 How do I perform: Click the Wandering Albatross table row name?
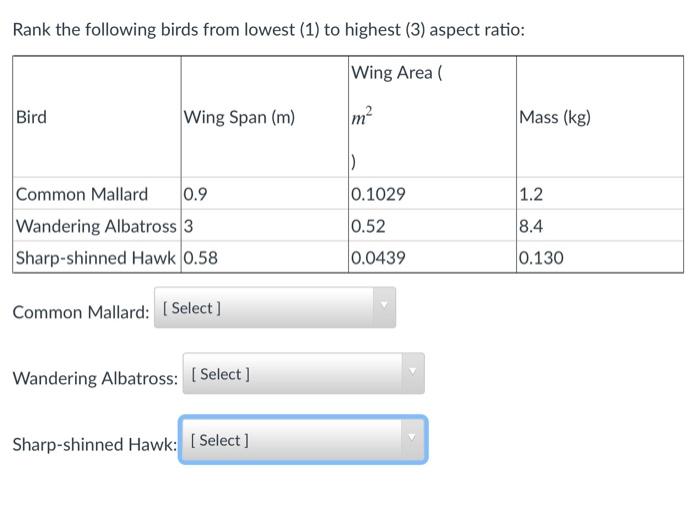[x=96, y=226]
